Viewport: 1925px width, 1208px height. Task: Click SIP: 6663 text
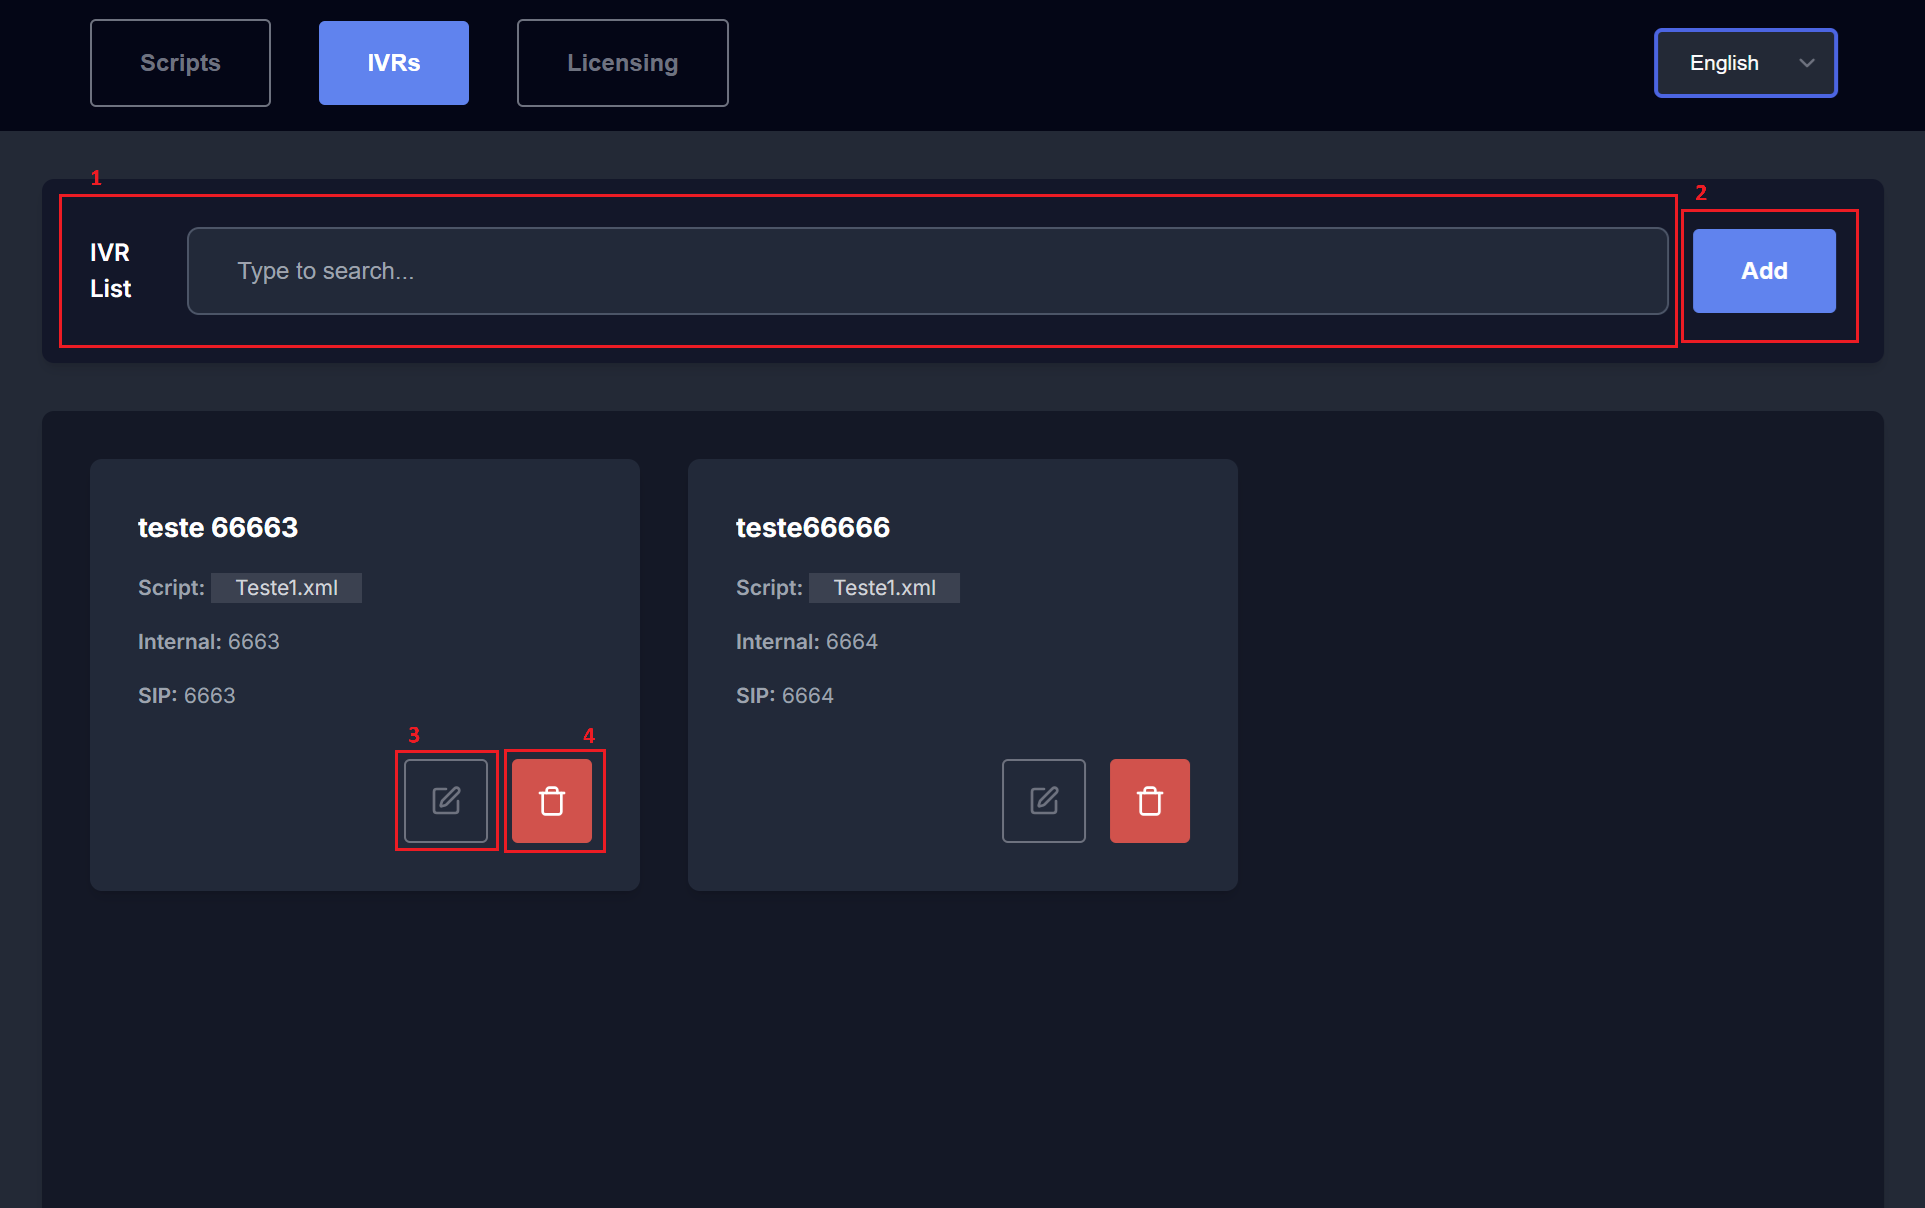(186, 696)
